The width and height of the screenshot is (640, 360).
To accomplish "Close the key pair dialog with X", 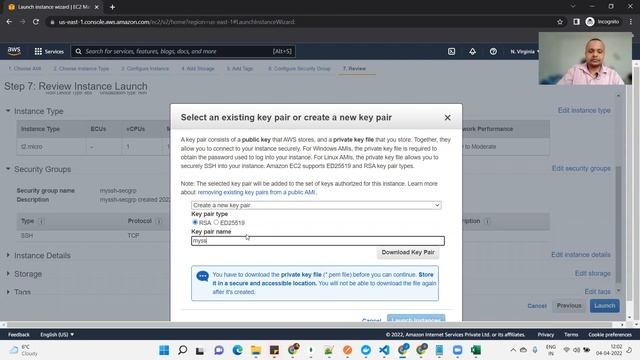I will (x=447, y=118).
